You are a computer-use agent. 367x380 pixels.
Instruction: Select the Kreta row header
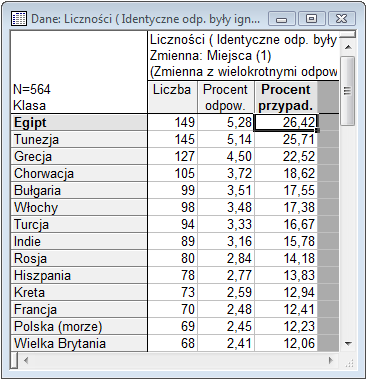[x=79, y=293]
